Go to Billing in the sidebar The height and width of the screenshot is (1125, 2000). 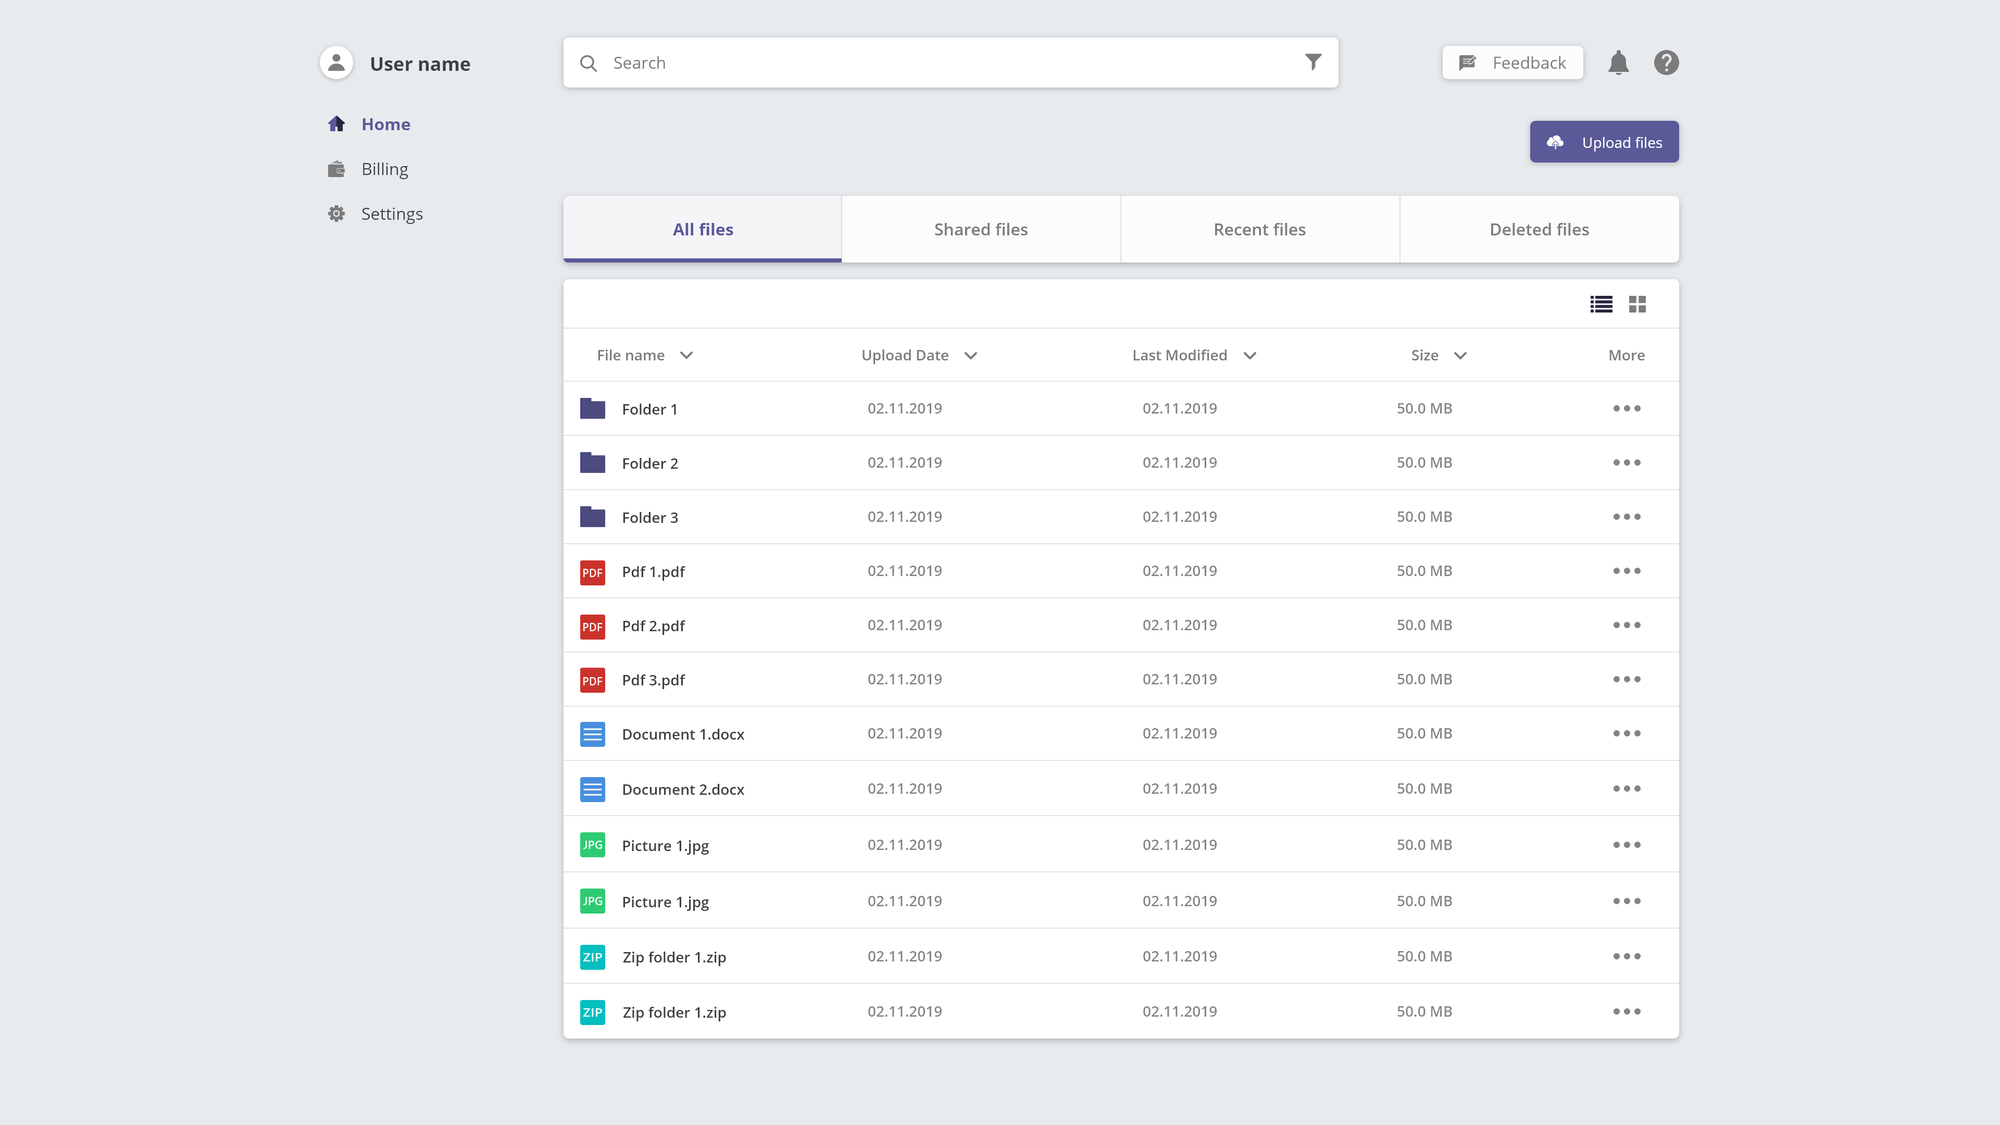click(384, 169)
